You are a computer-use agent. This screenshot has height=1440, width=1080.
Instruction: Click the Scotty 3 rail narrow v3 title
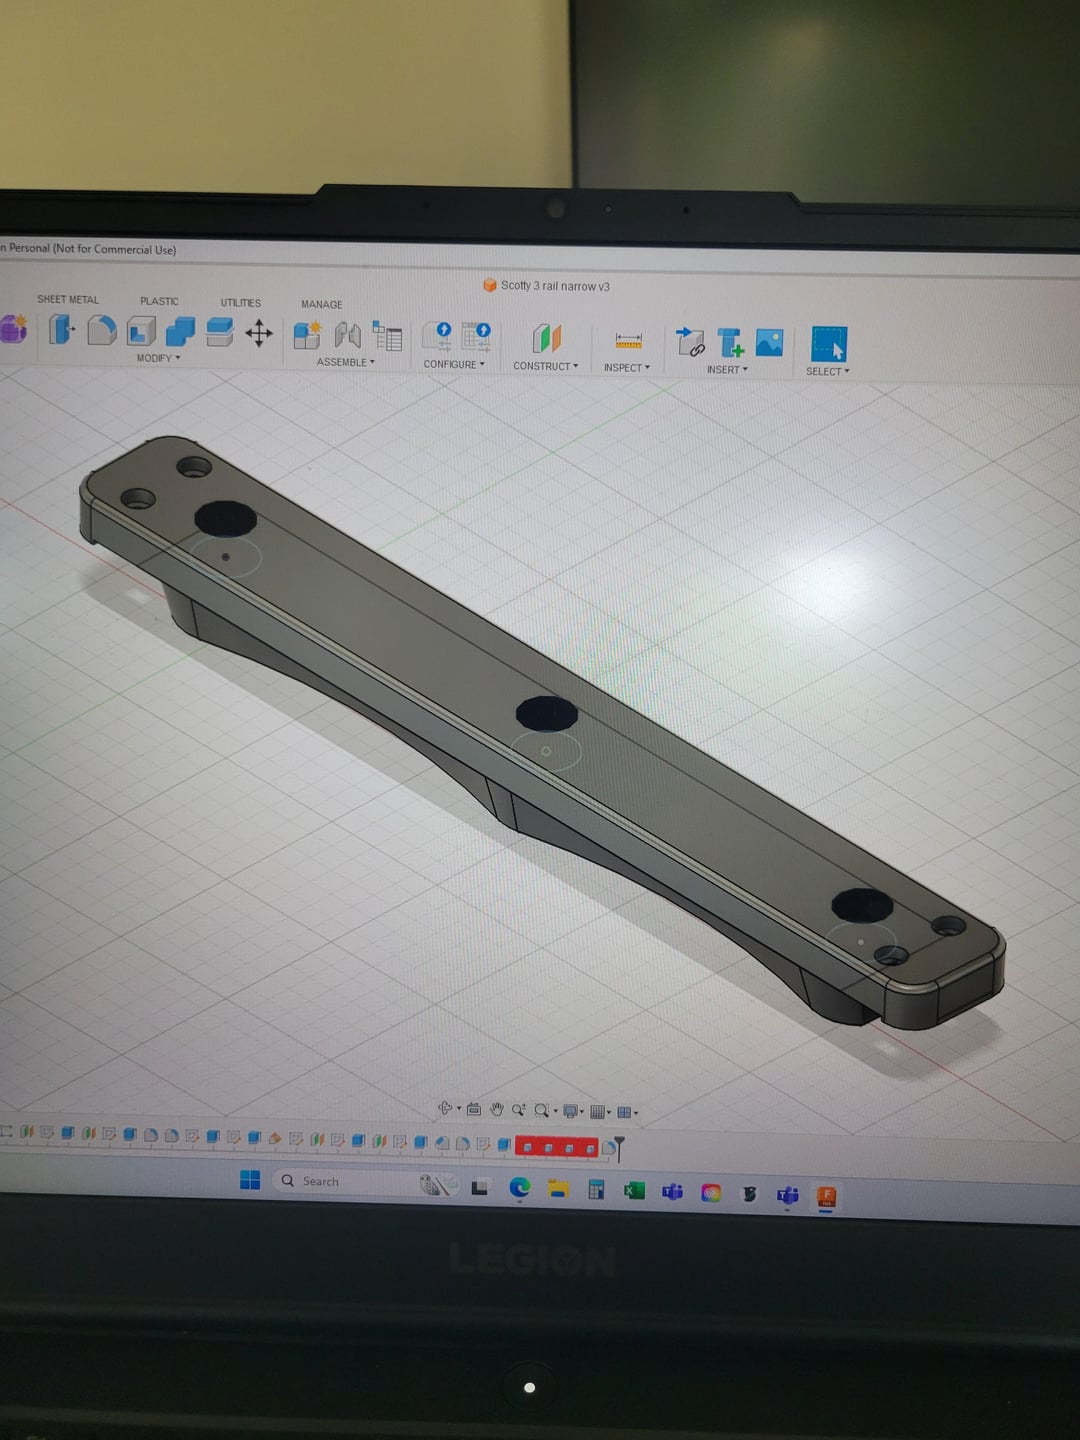(554, 286)
